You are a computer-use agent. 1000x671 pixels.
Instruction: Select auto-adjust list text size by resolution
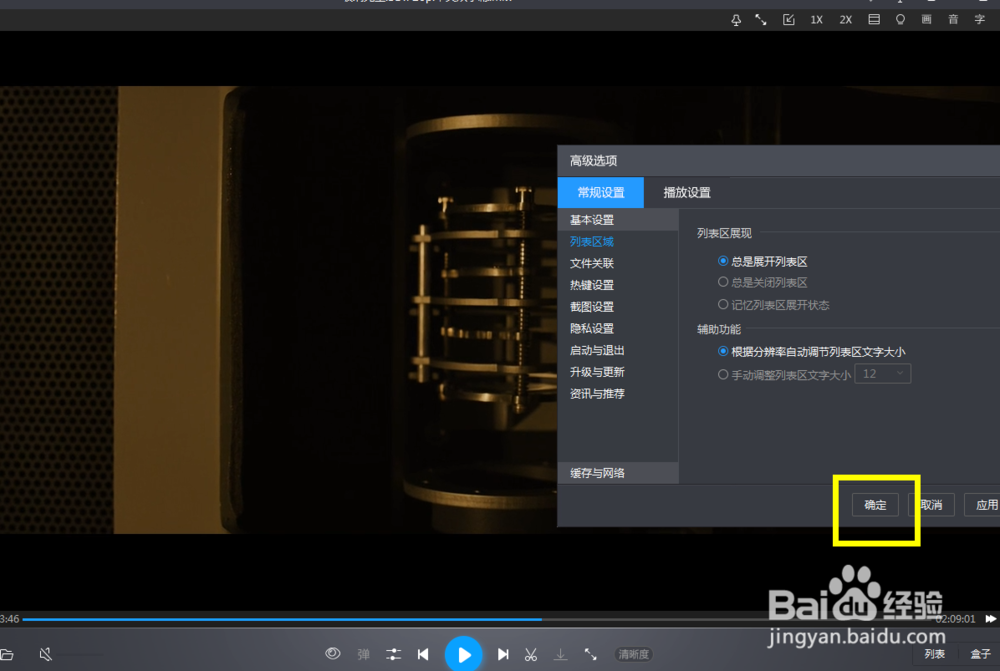click(811, 351)
